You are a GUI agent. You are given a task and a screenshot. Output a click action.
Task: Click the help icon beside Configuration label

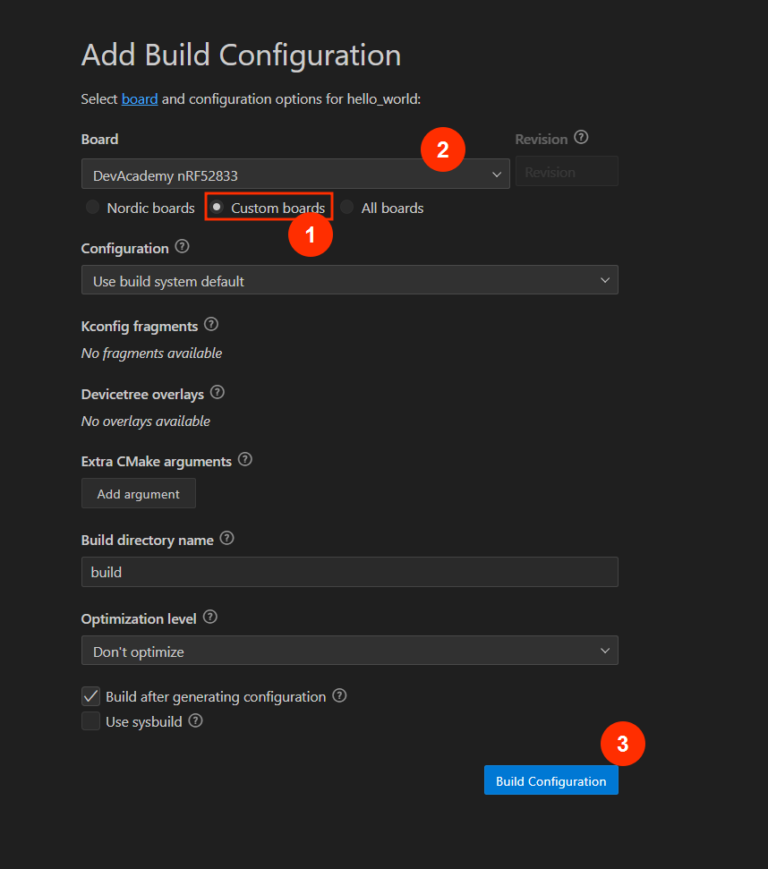pyautogui.click(x=182, y=247)
